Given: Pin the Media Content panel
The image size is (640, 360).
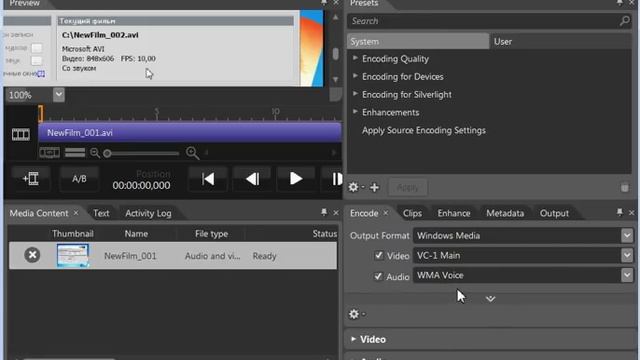Looking at the screenshot, I should tap(324, 212).
